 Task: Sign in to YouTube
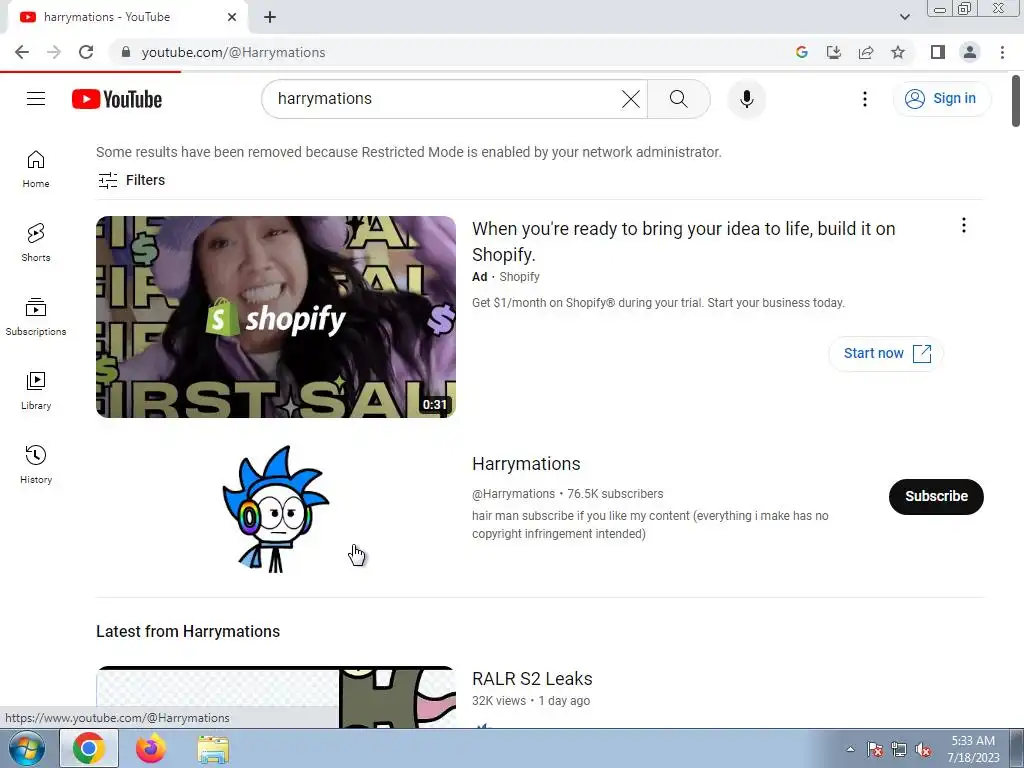[941, 99]
